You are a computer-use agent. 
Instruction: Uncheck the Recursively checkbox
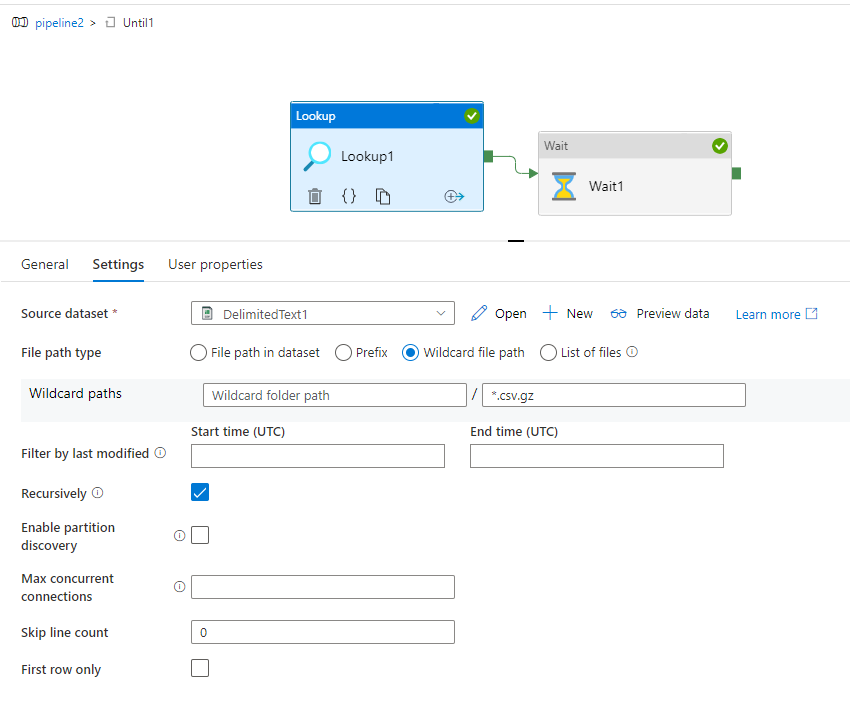tap(199, 492)
